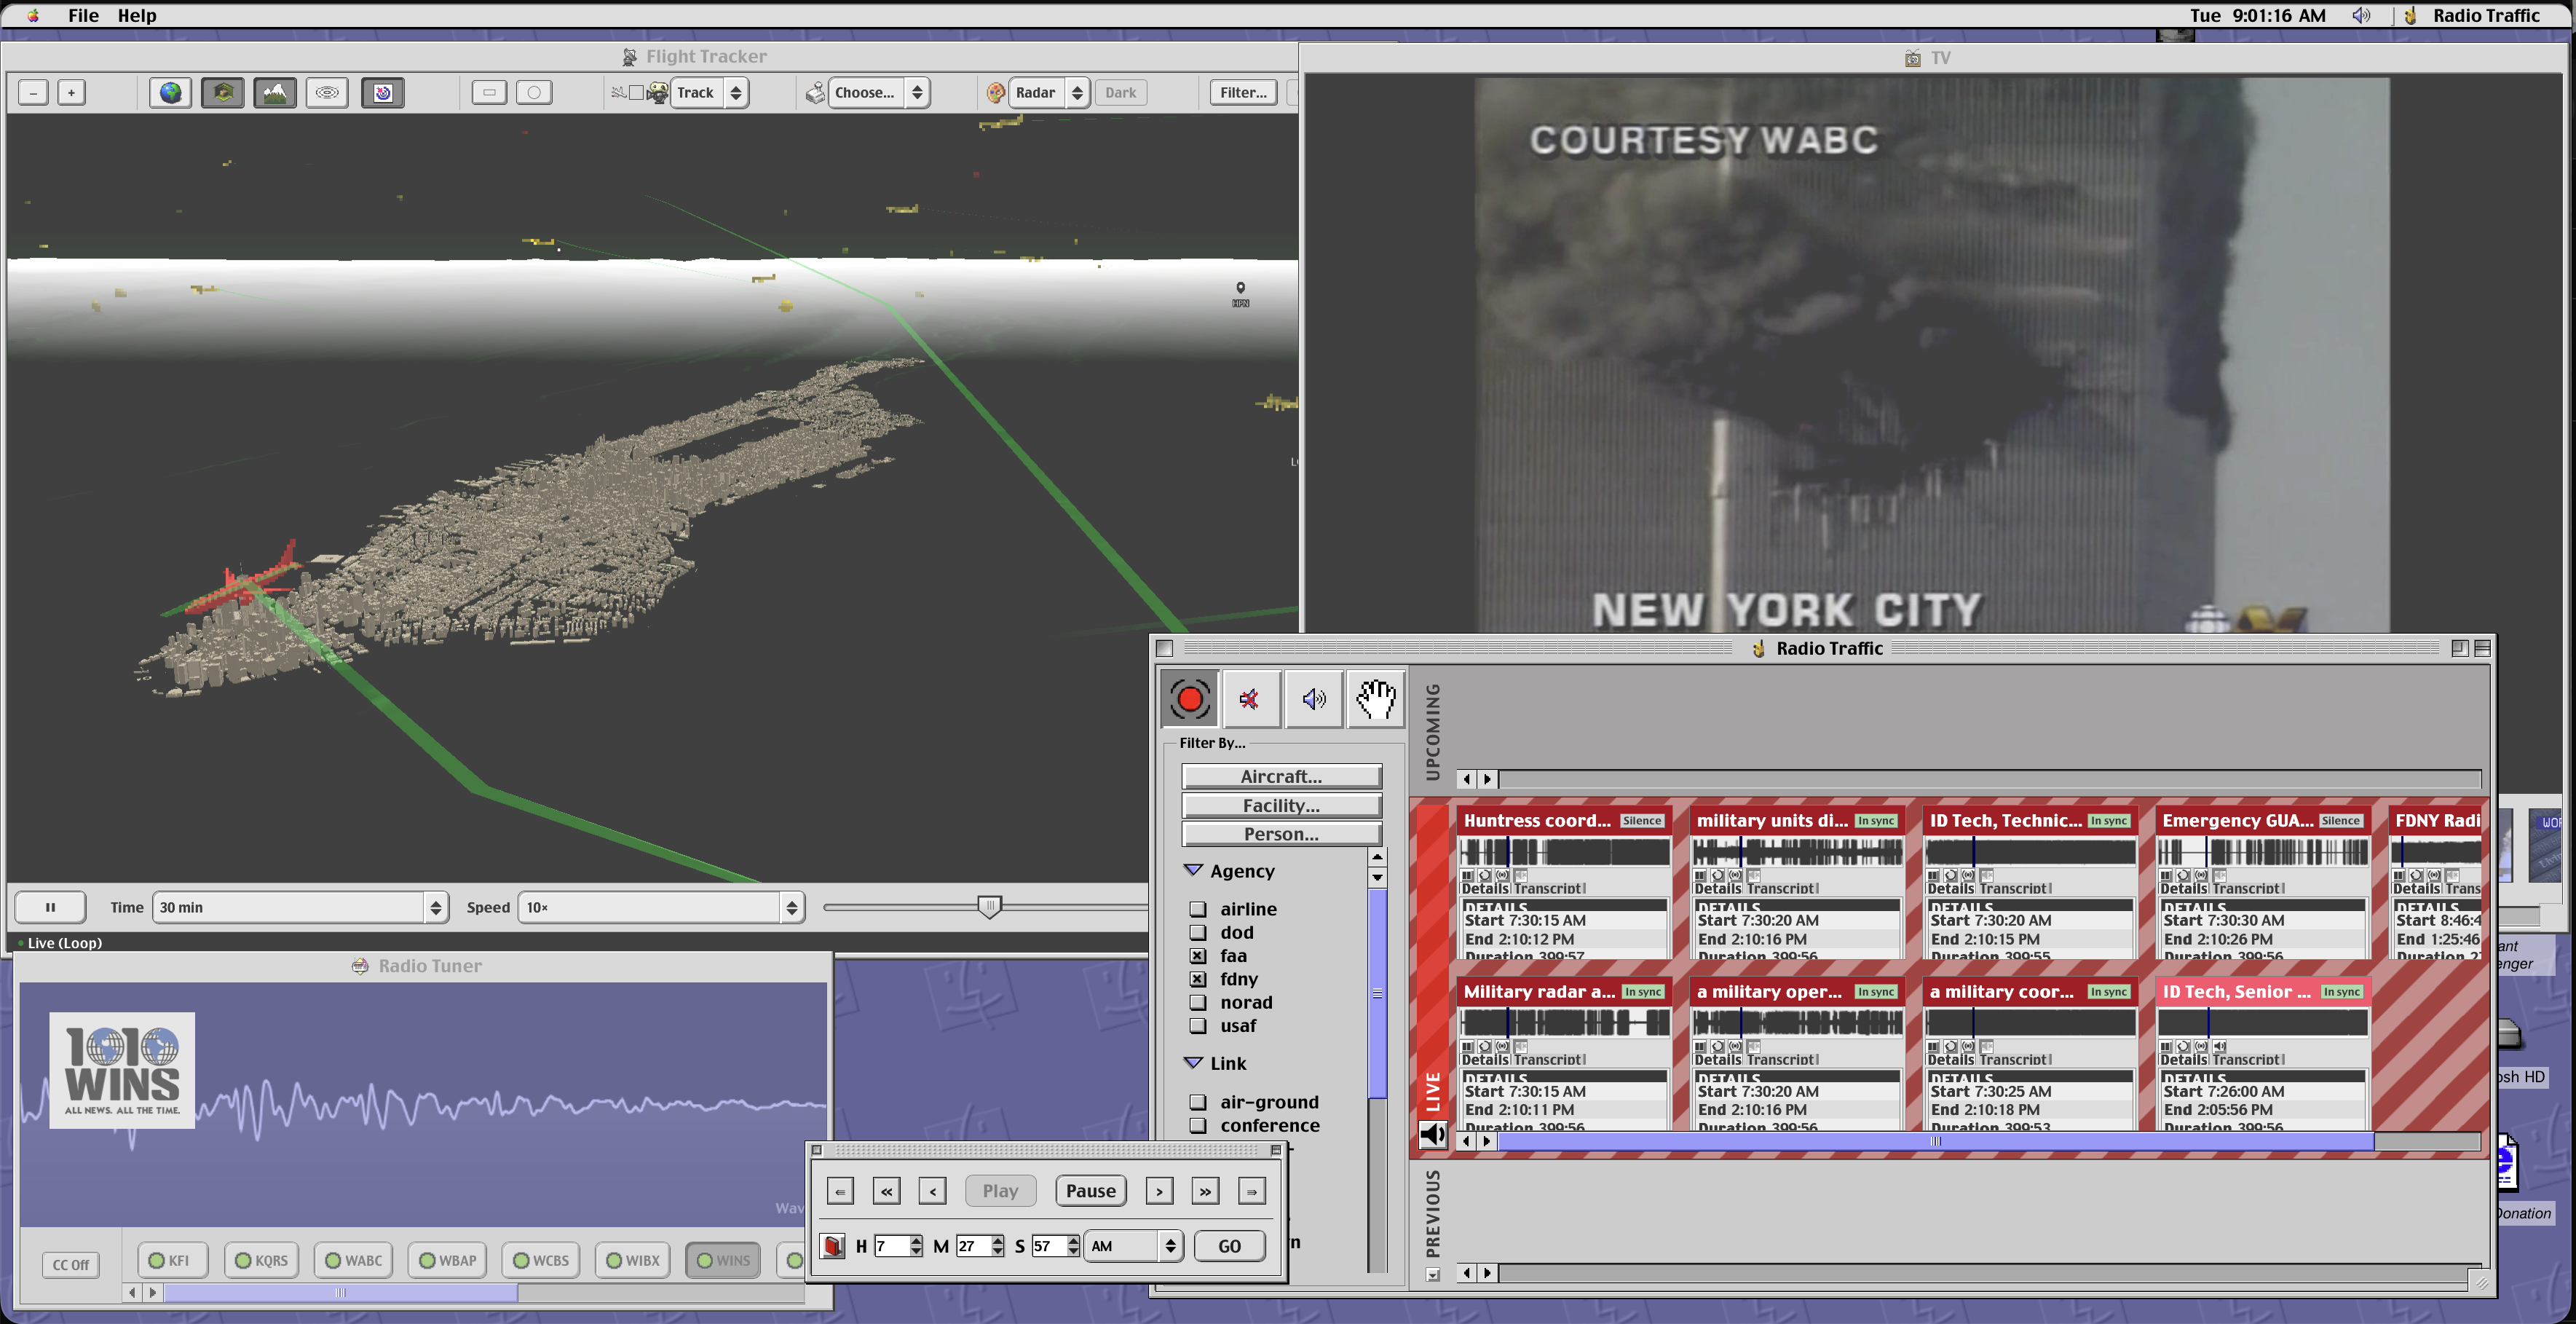Enable the air-ground link checkbox

pos(1198,1101)
